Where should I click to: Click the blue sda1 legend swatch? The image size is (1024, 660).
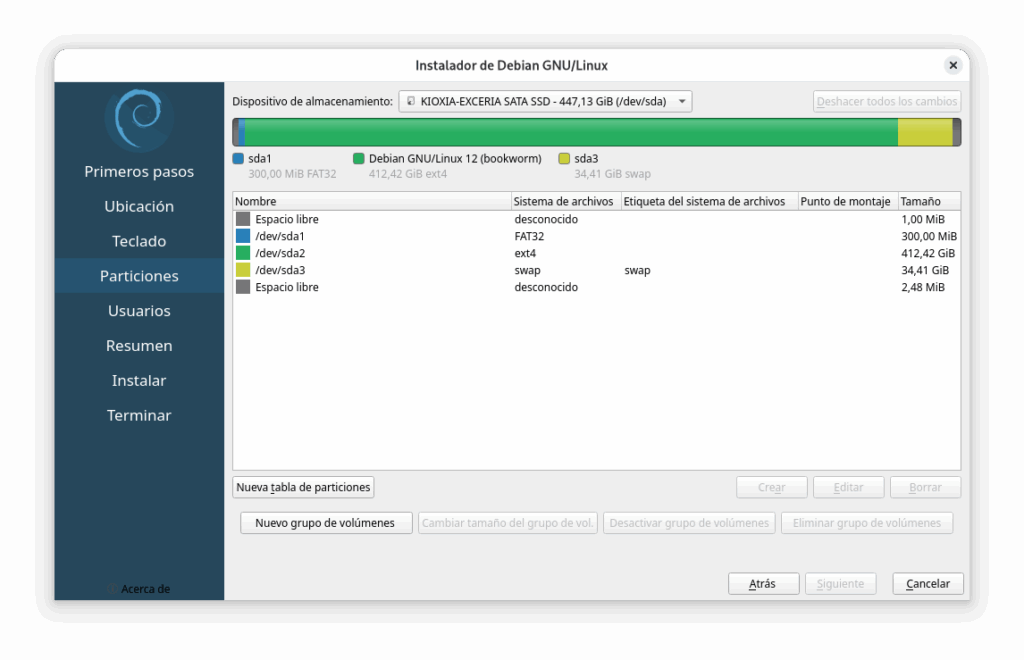[x=238, y=159]
